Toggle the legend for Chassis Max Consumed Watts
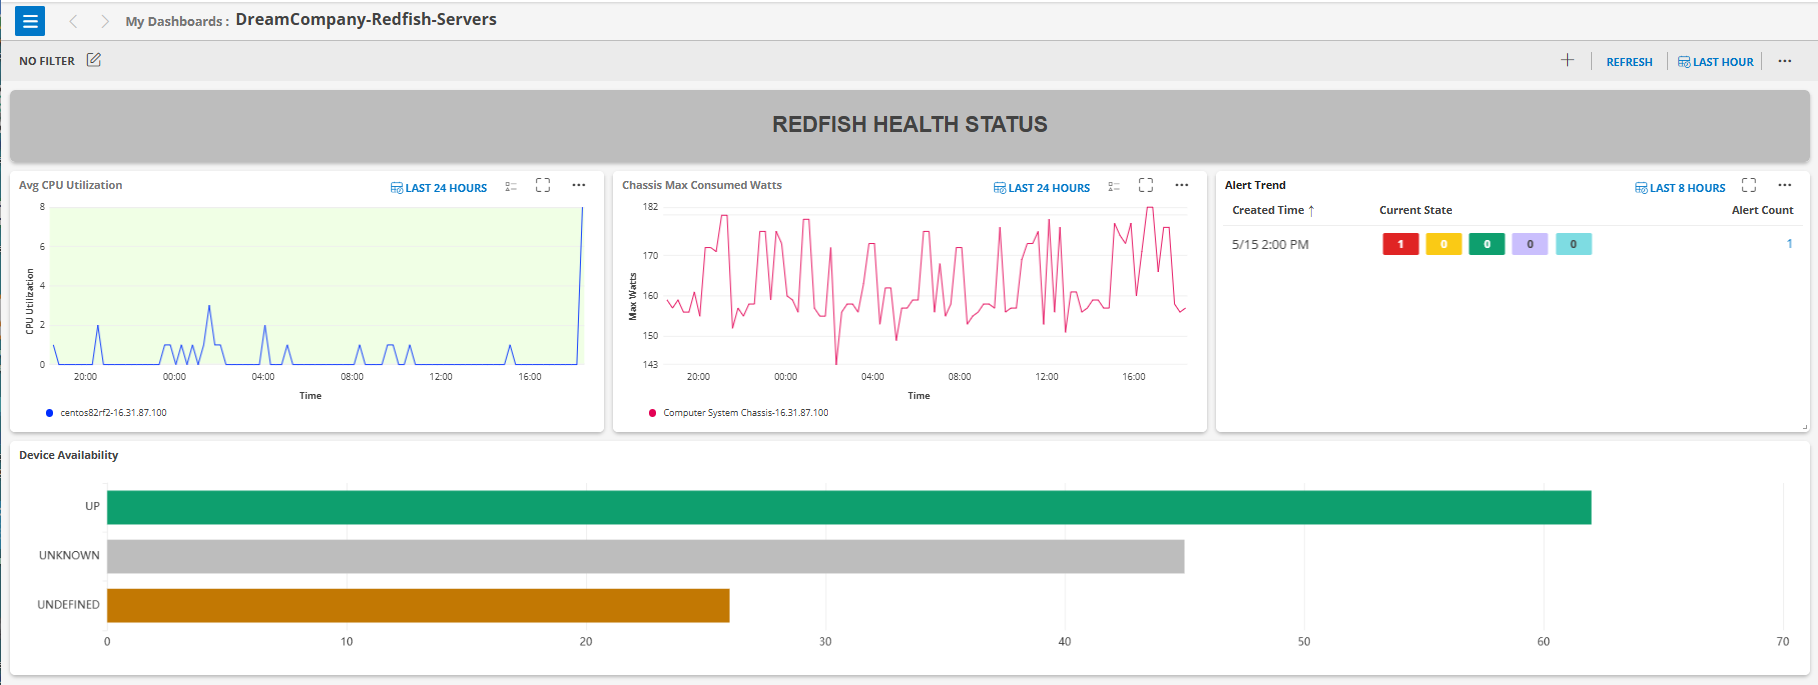The width and height of the screenshot is (1818, 685). point(1114,186)
